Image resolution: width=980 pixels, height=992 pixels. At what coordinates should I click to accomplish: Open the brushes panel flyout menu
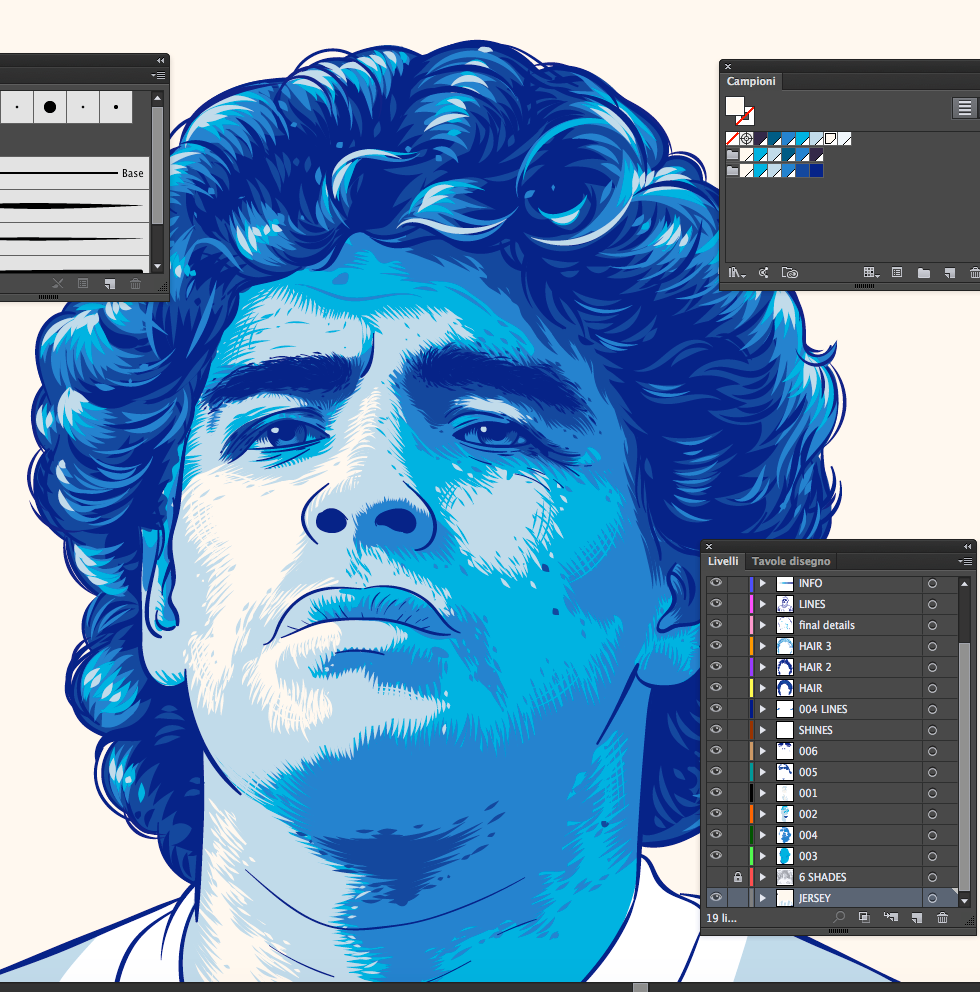click(x=158, y=75)
